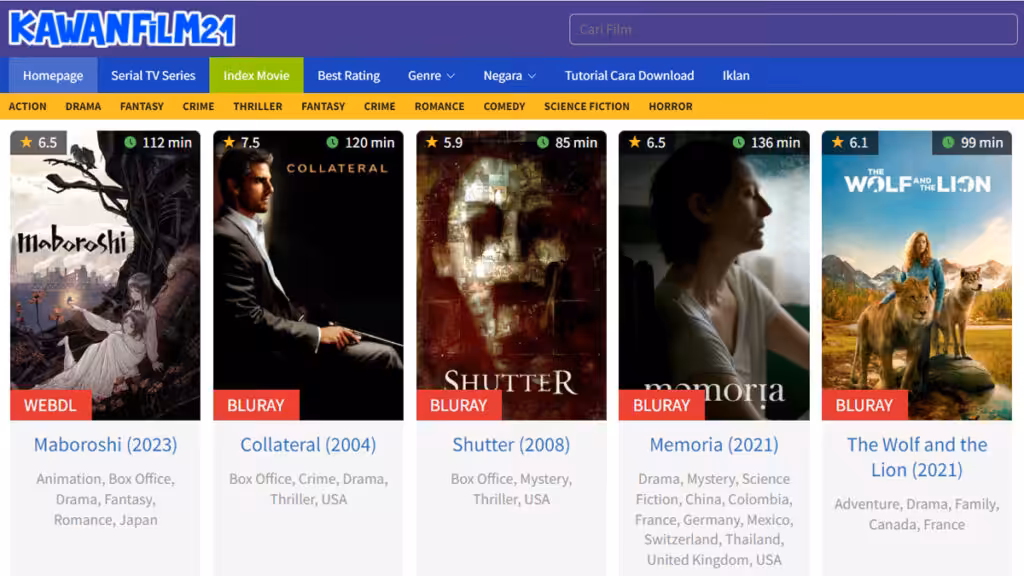This screenshot has height=576, width=1024.
Task: Expand the Genre dropdown menu
Action: coord(431,75)
